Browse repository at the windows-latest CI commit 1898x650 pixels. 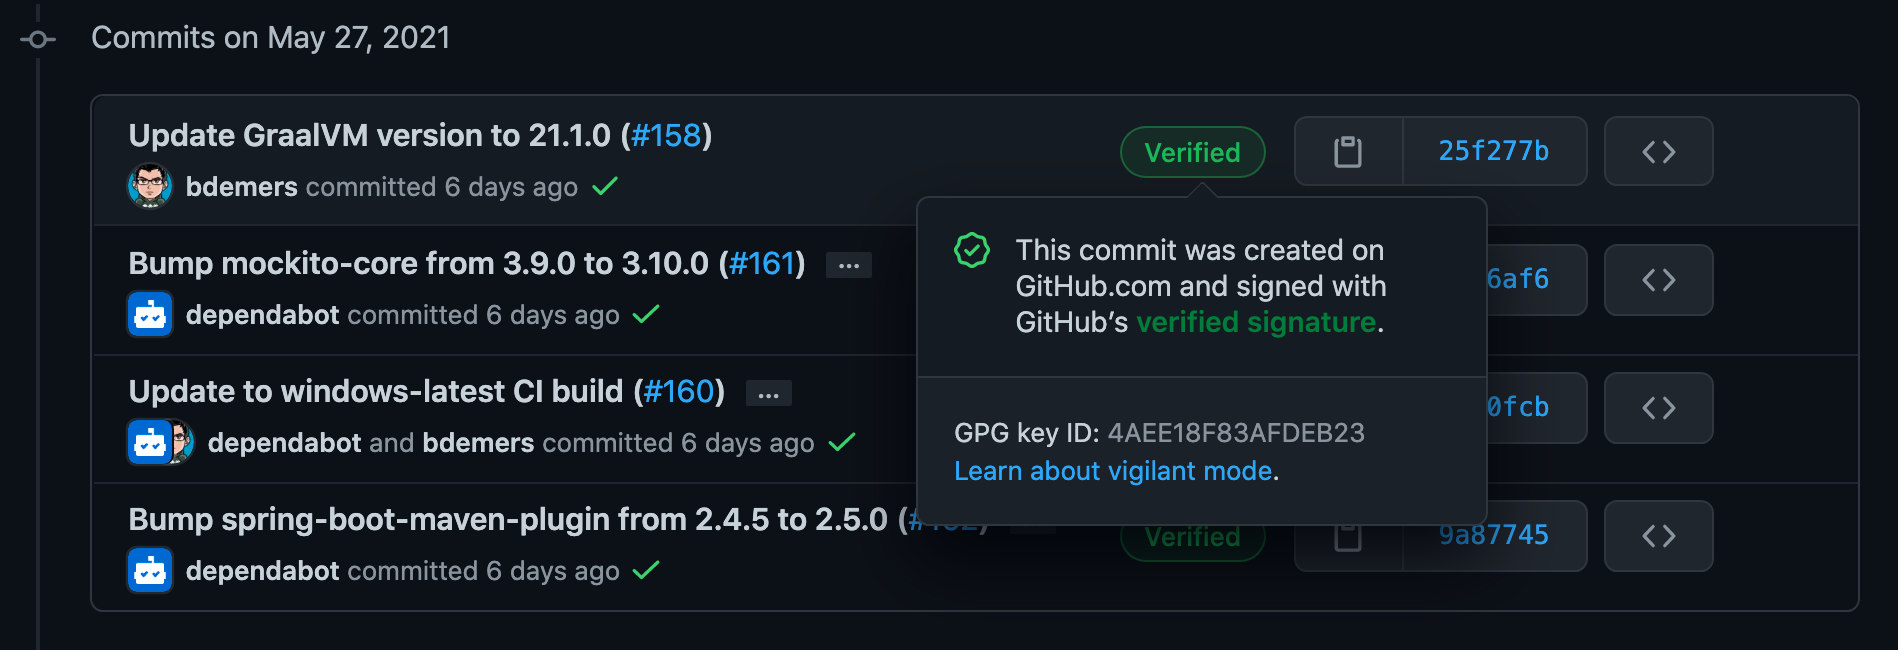(x=1658, y=408)
